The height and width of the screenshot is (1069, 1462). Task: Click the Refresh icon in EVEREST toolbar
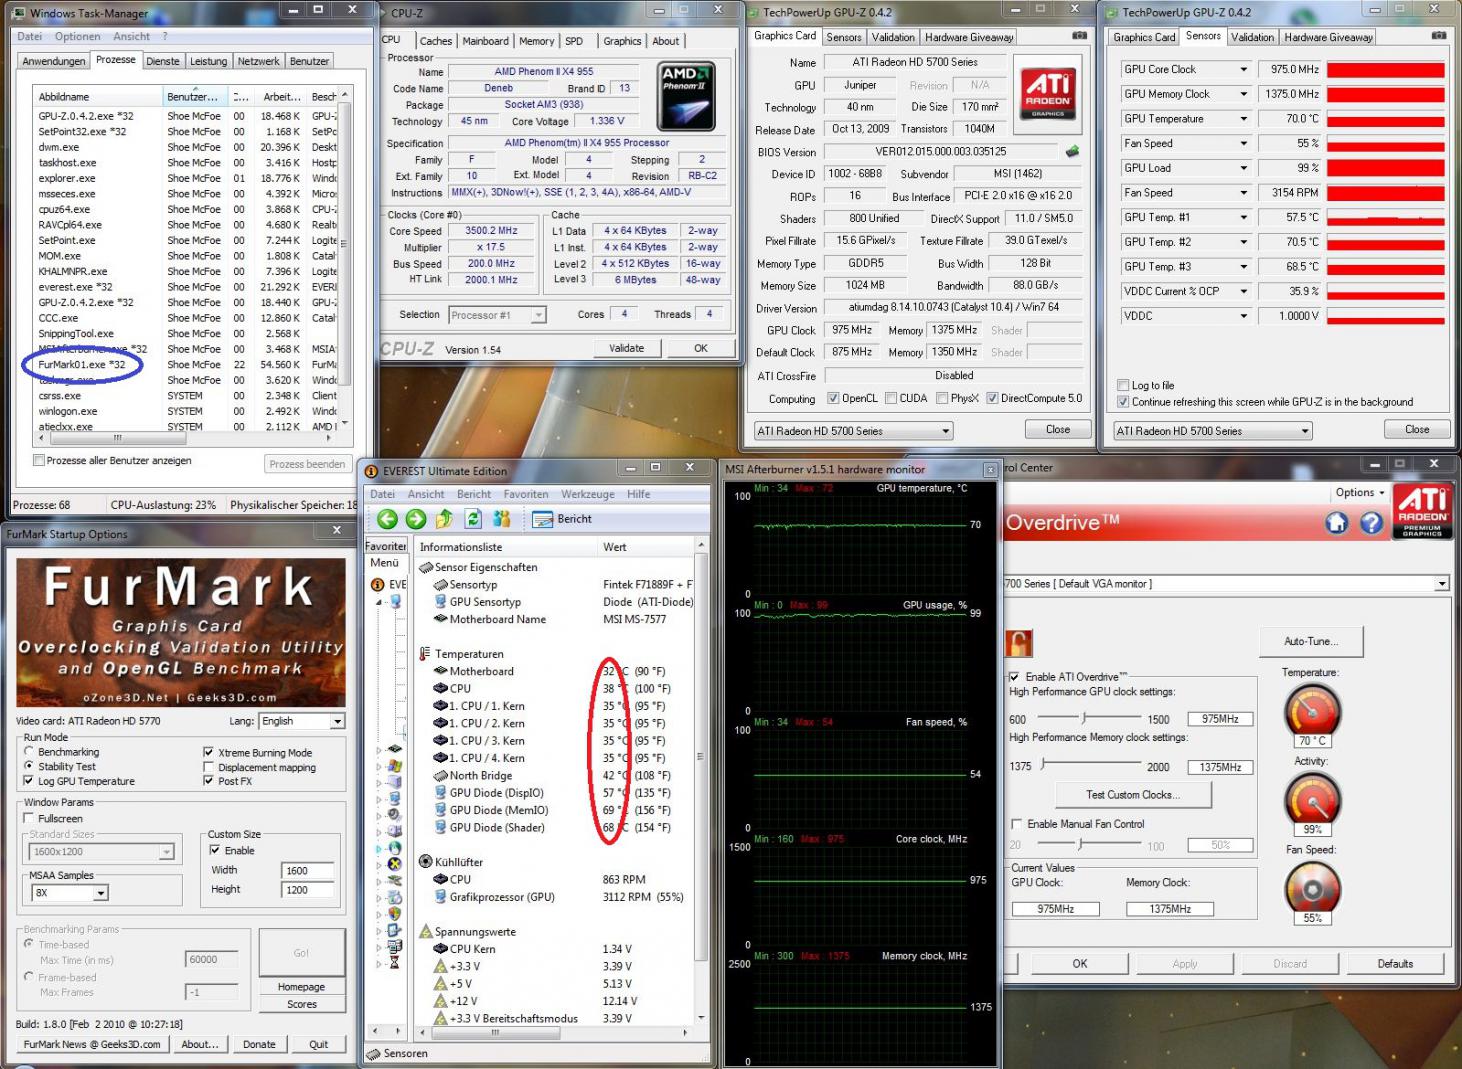point(473,519)
